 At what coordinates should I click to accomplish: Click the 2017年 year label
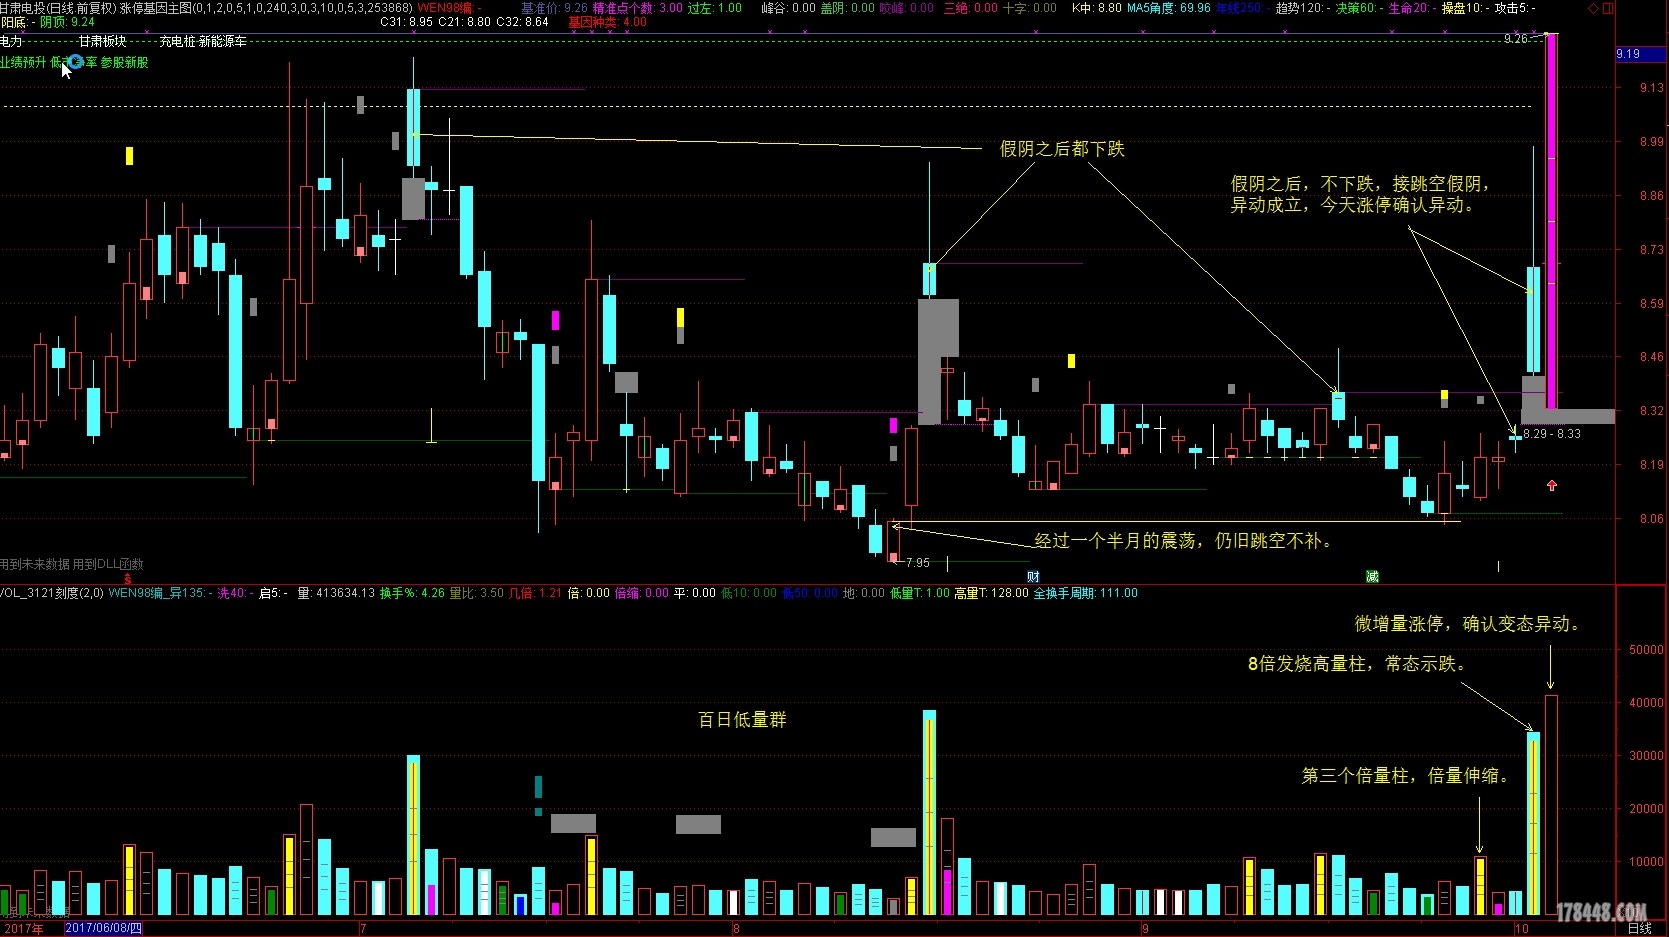point(22,929)
